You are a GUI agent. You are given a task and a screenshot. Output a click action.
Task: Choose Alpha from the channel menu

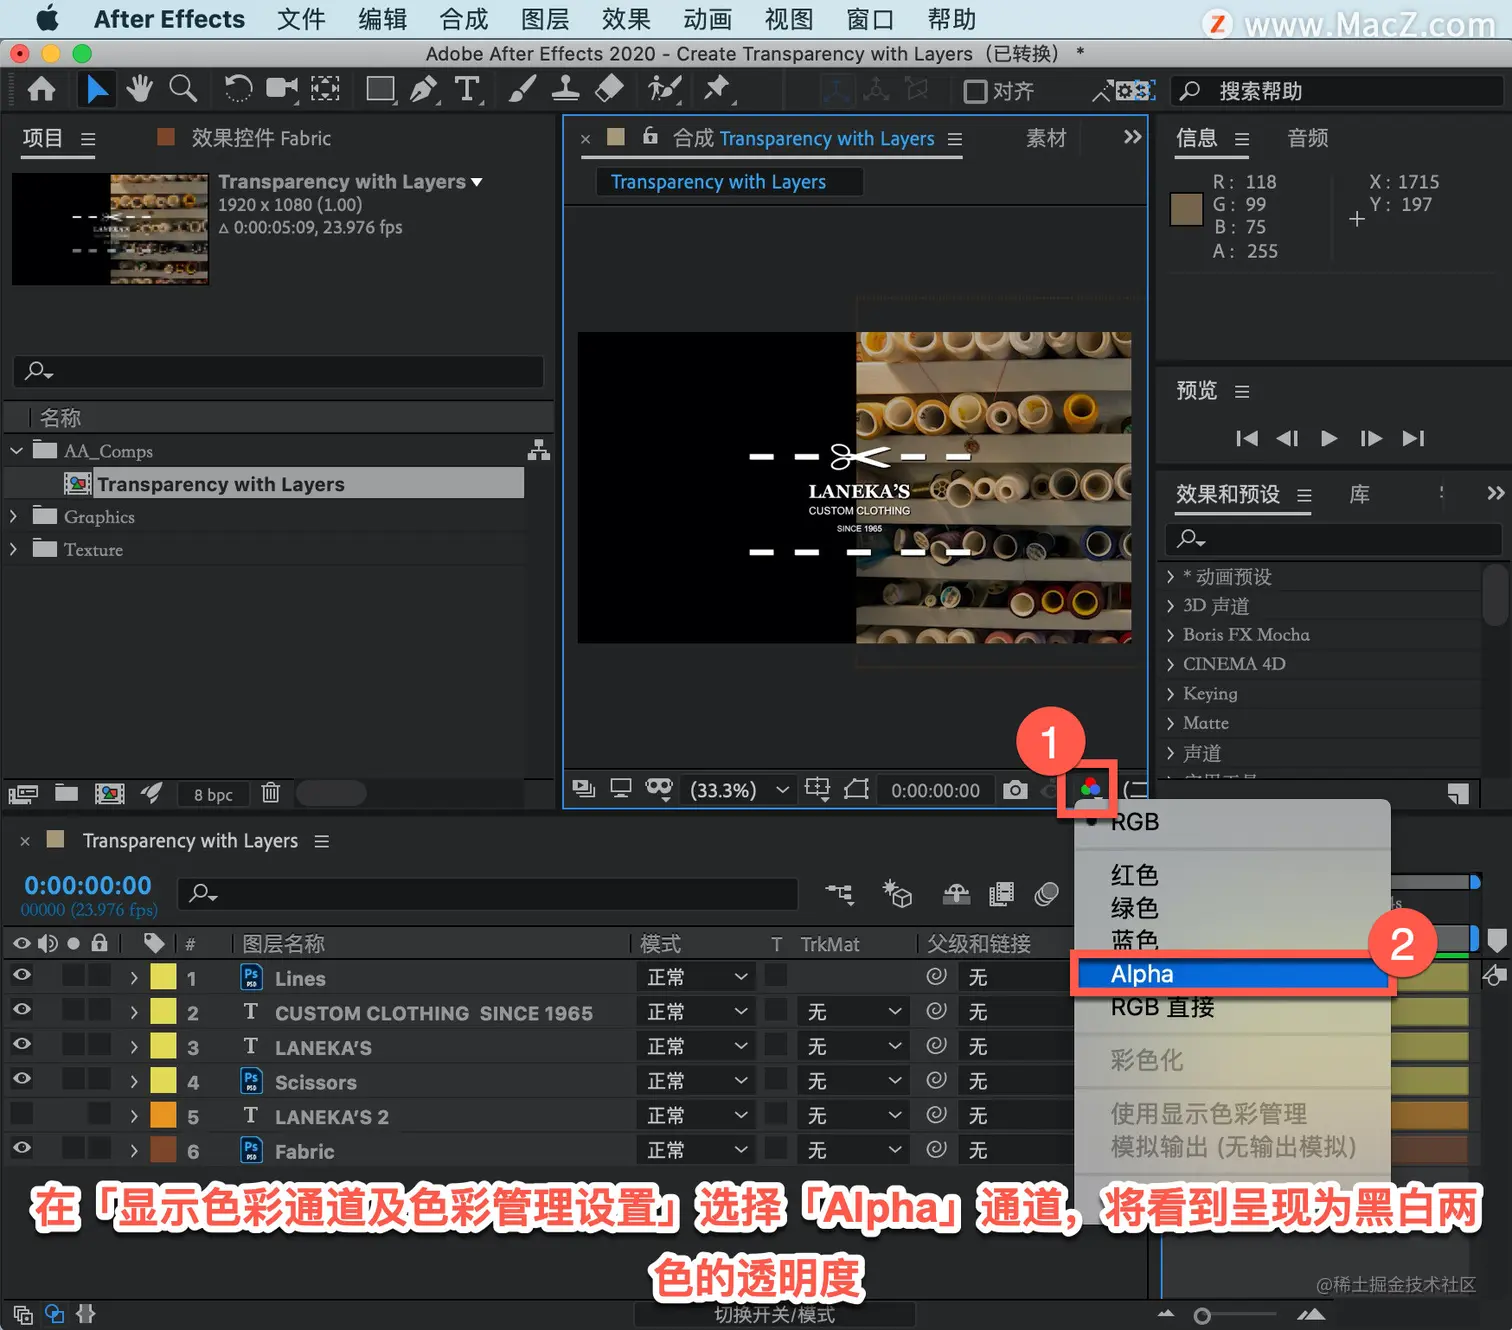(x=1232, y=974)
